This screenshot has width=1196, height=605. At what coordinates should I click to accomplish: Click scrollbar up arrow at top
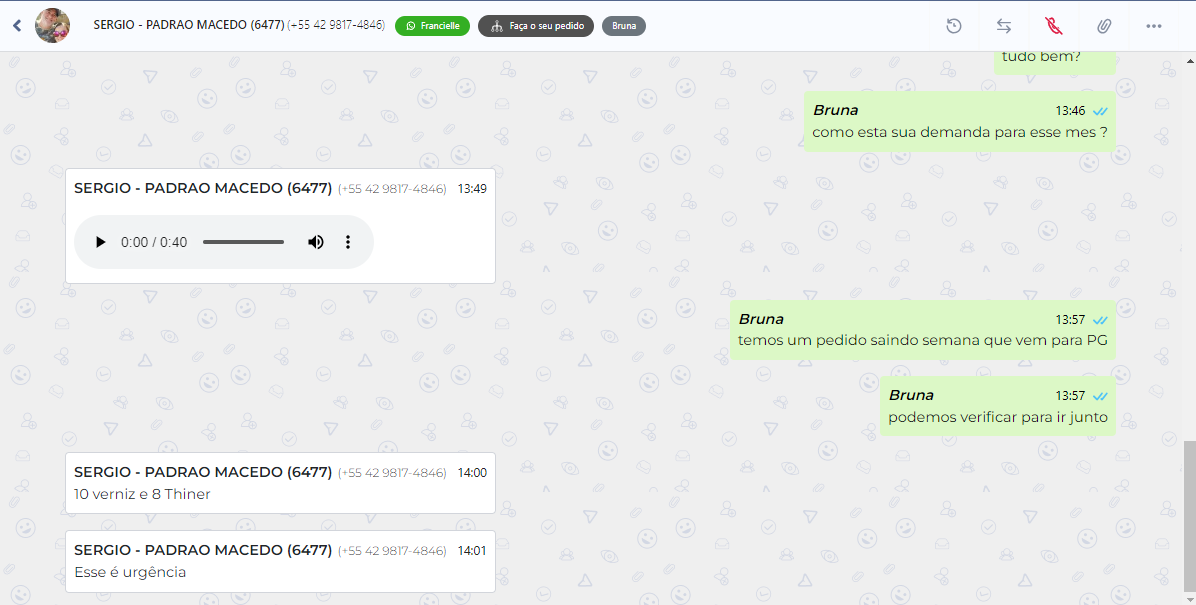pos(1190,60)
